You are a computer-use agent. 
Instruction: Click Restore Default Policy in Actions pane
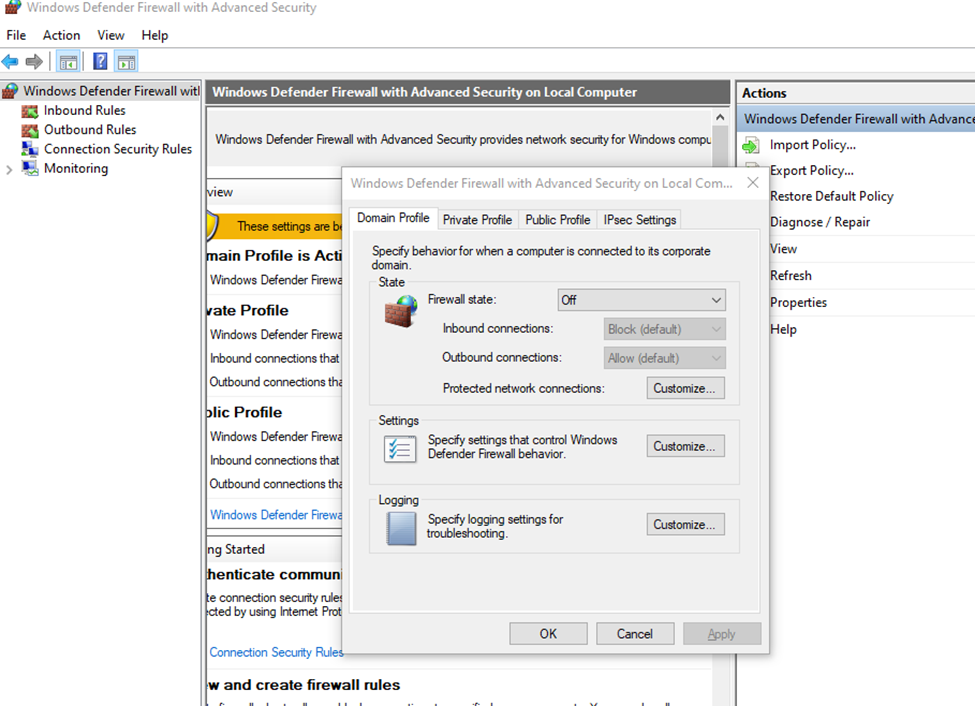[x=831, y=196]
